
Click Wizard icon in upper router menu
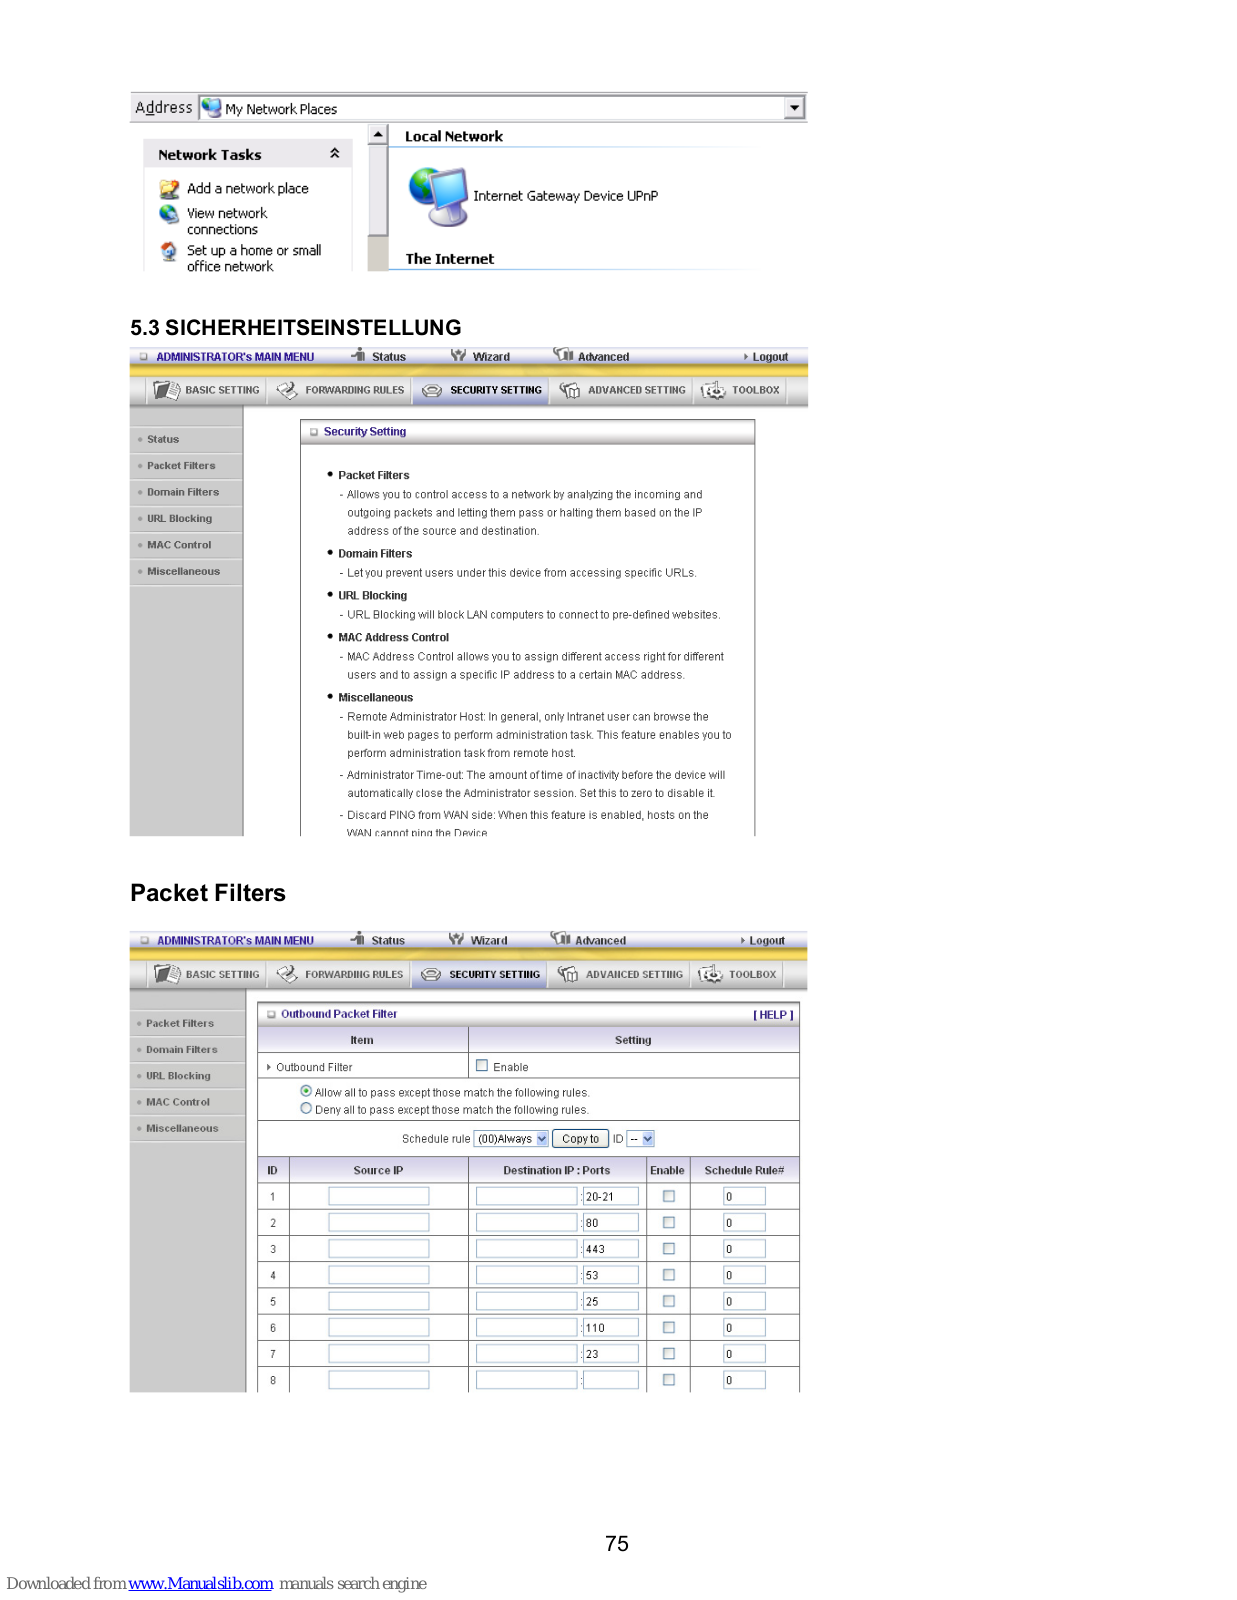458,355
